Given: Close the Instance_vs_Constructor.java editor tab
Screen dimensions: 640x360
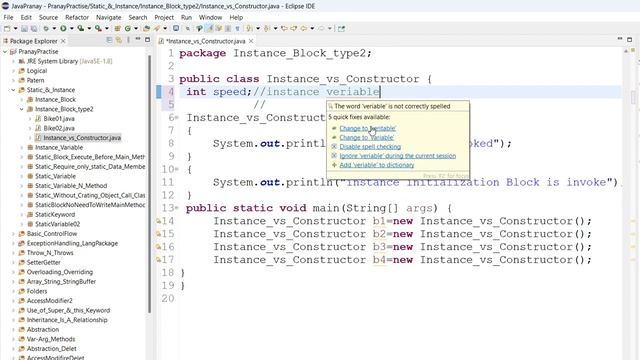Looking at the screenshot, I should tap(251, 41).
